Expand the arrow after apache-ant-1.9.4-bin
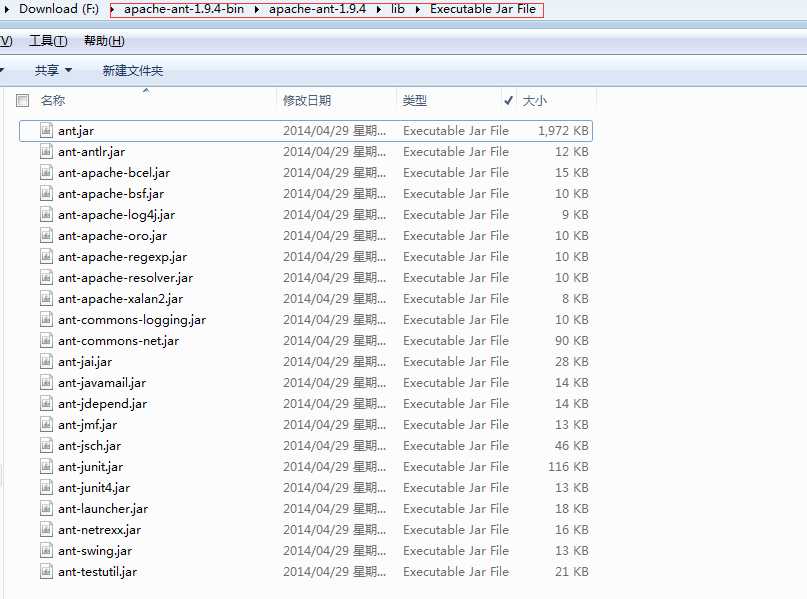The height and width of the screenshot is (599, 807). coord(256,9)
